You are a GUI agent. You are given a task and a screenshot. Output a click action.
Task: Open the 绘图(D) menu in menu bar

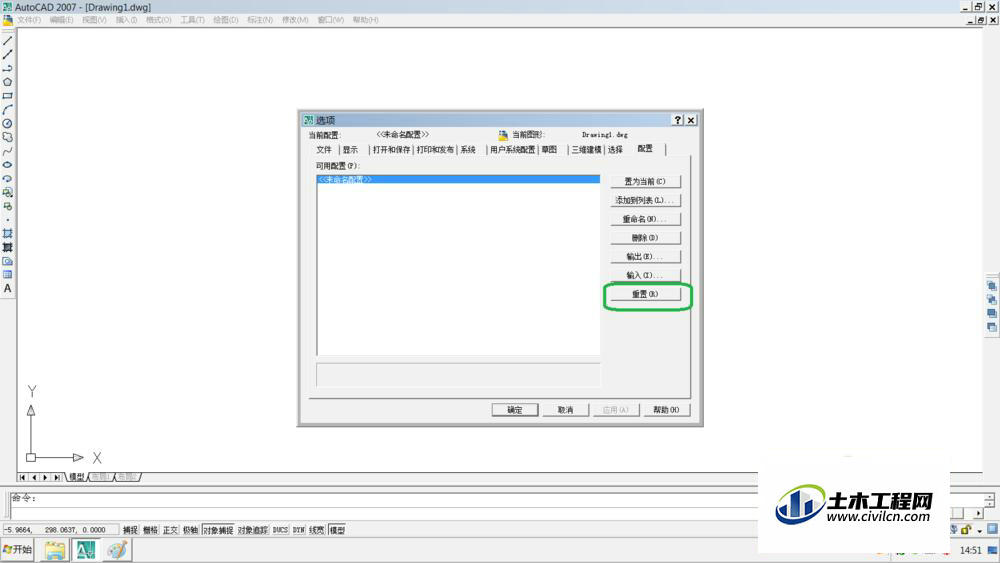pos(226,20)
